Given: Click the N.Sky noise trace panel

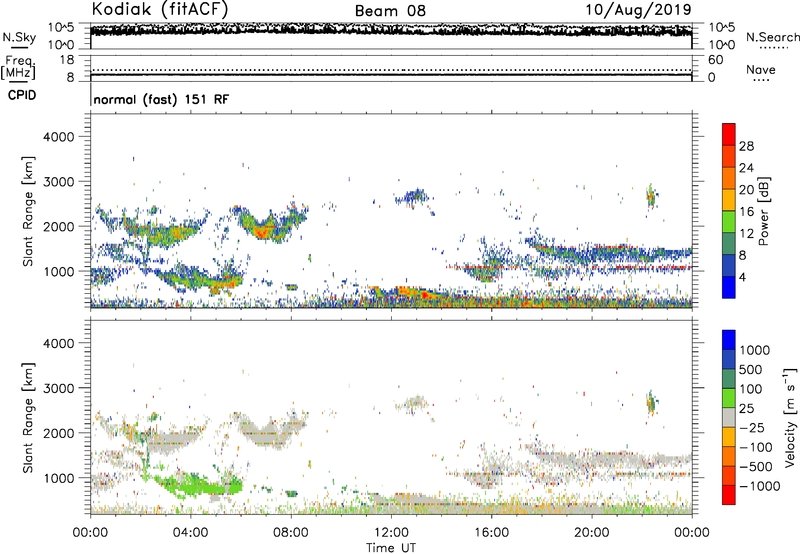Looking at the screenshot, I should click(391, 36).
